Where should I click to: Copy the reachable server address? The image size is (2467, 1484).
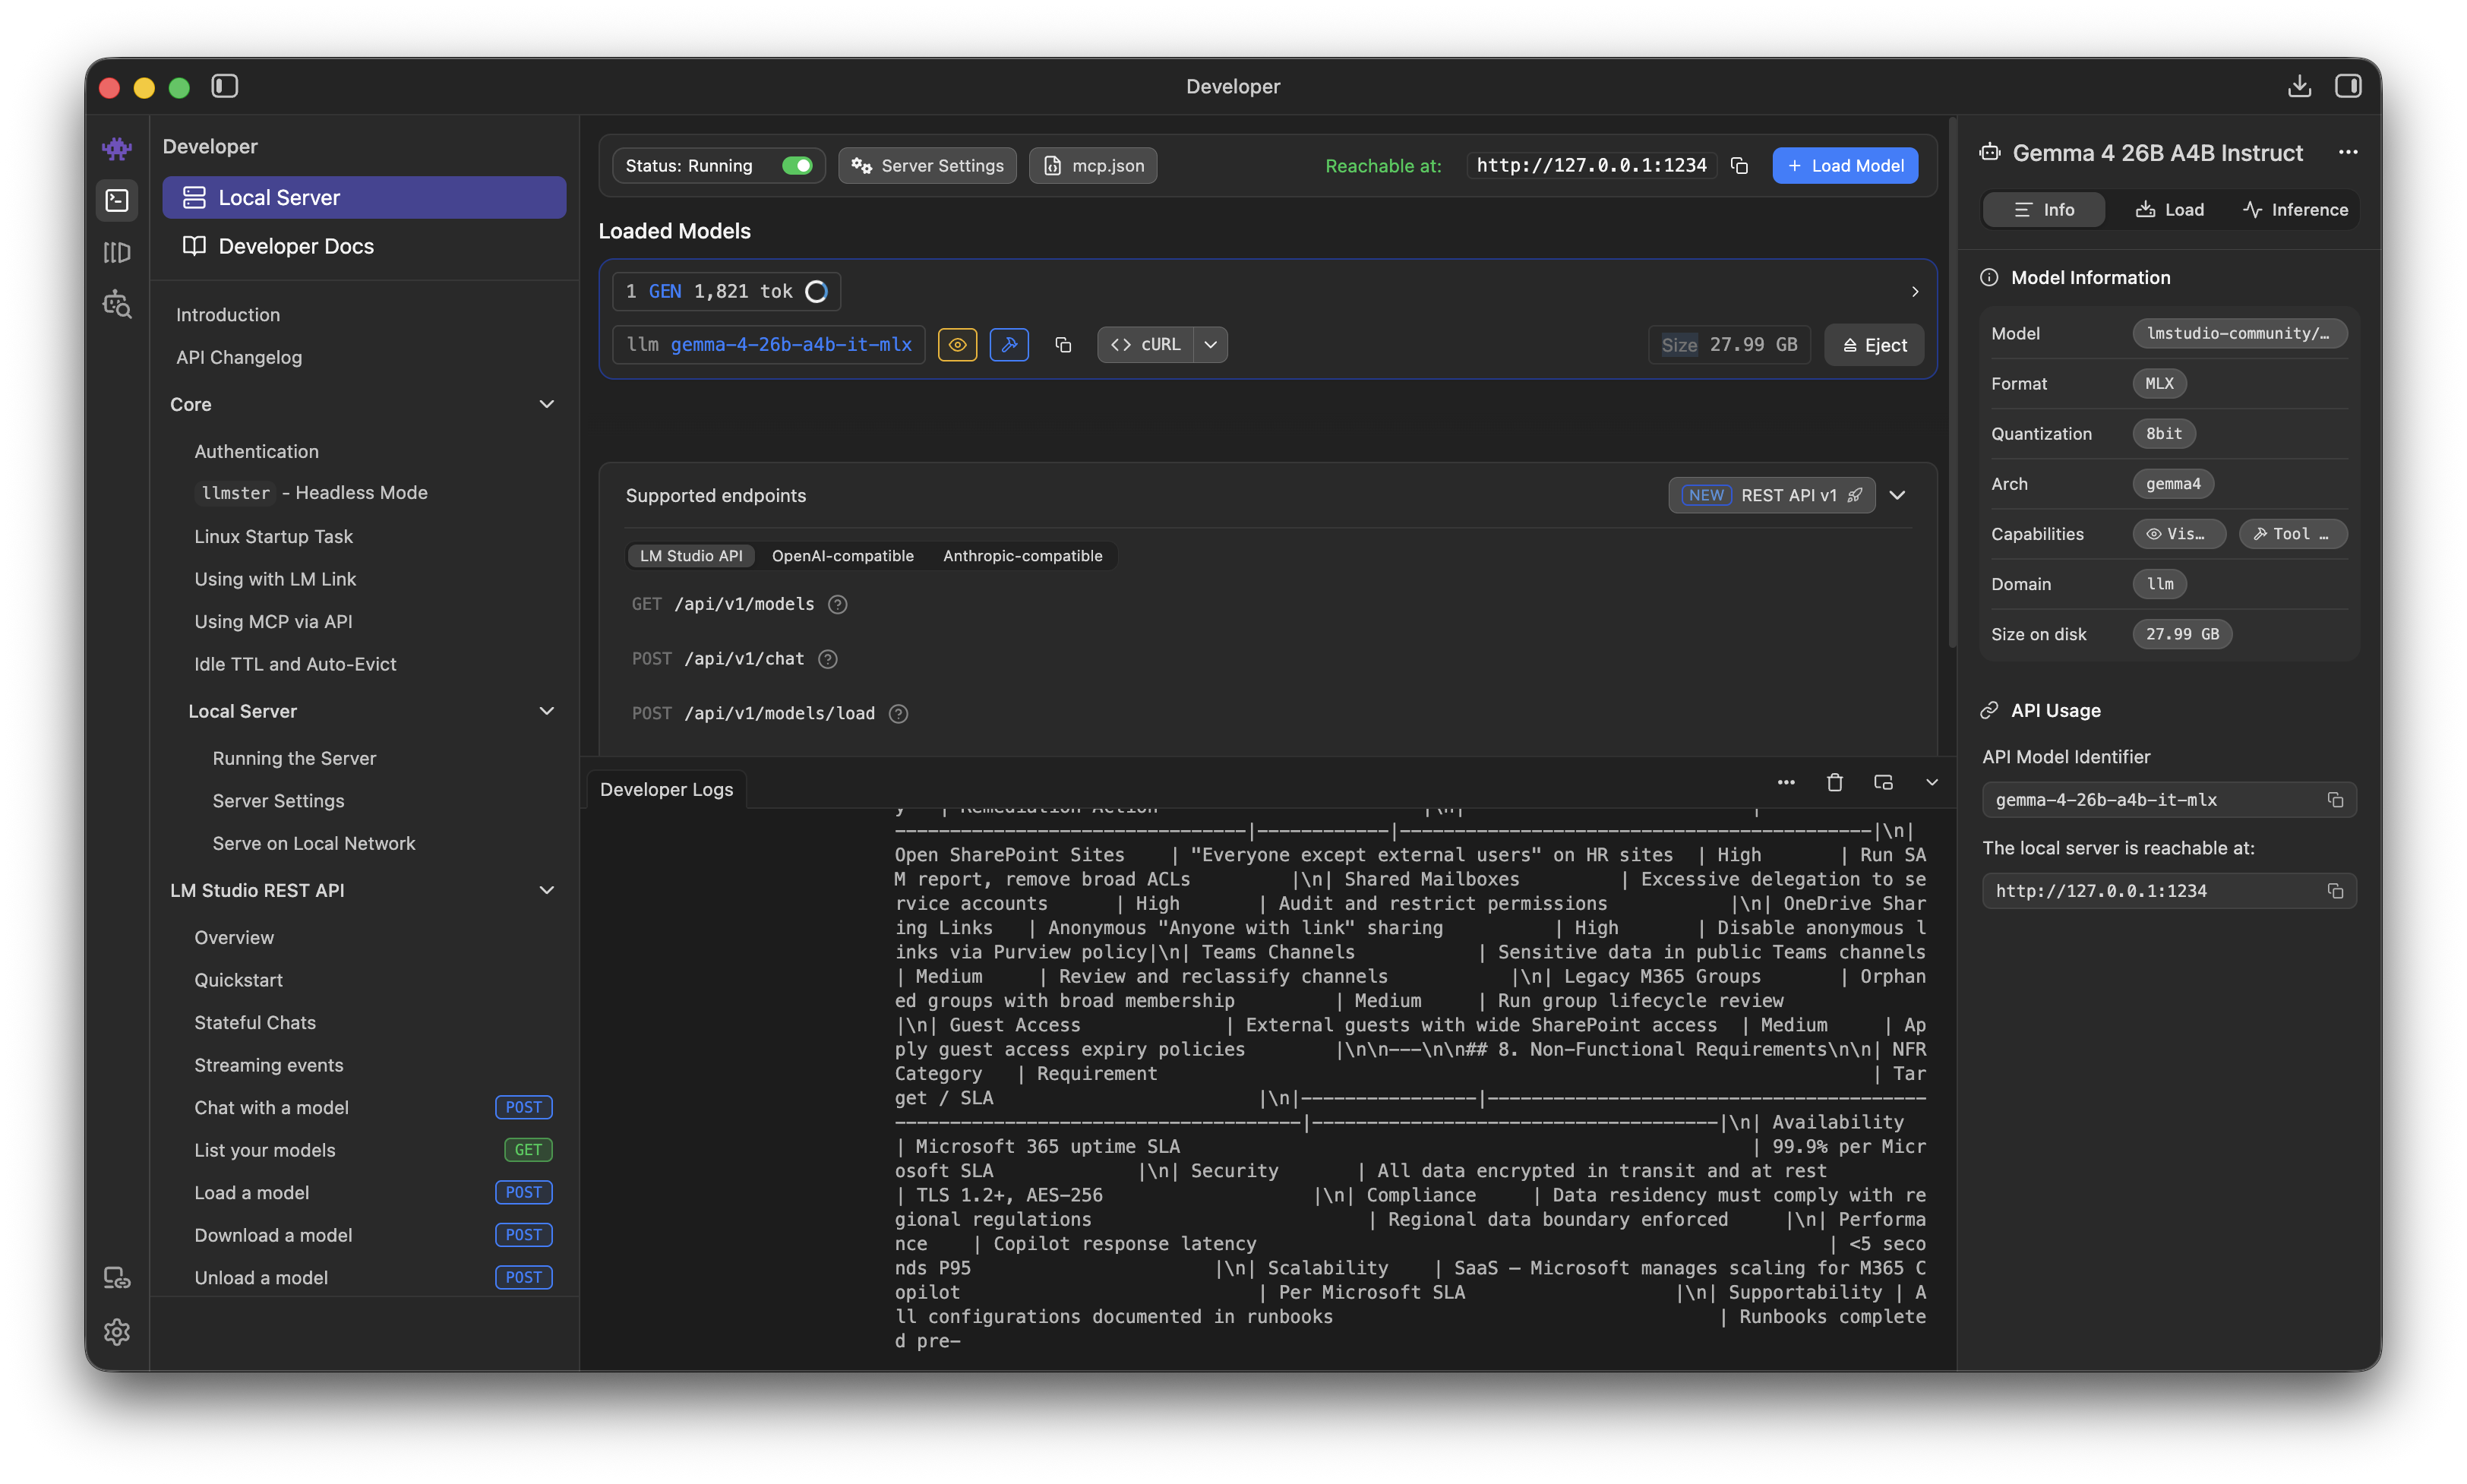(x=1740, y=166)
